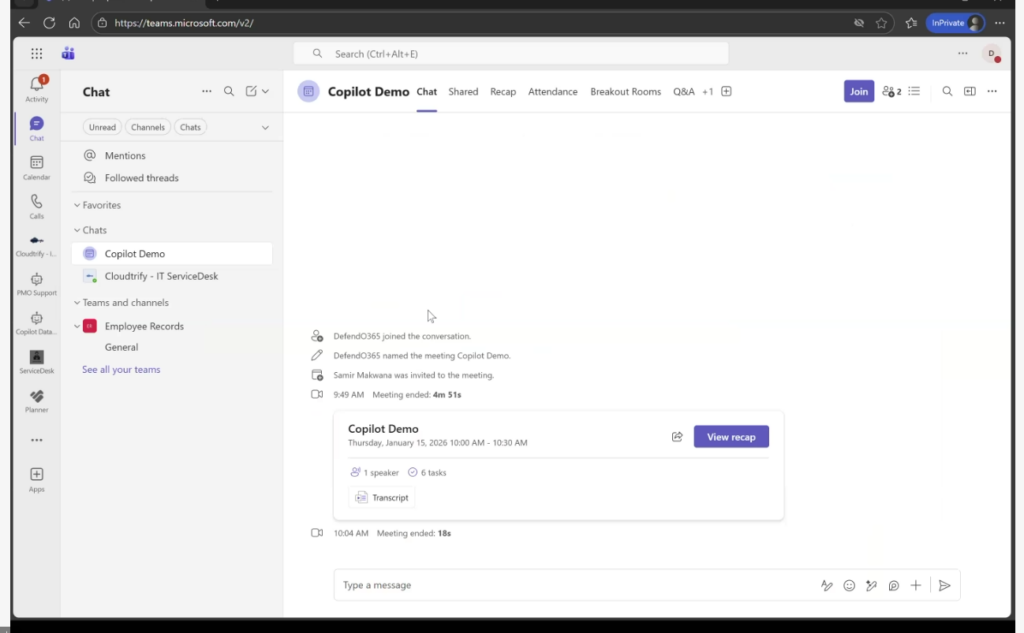Toggle the Channels filter chip
Screen dimensions: 1024x633
148,127
